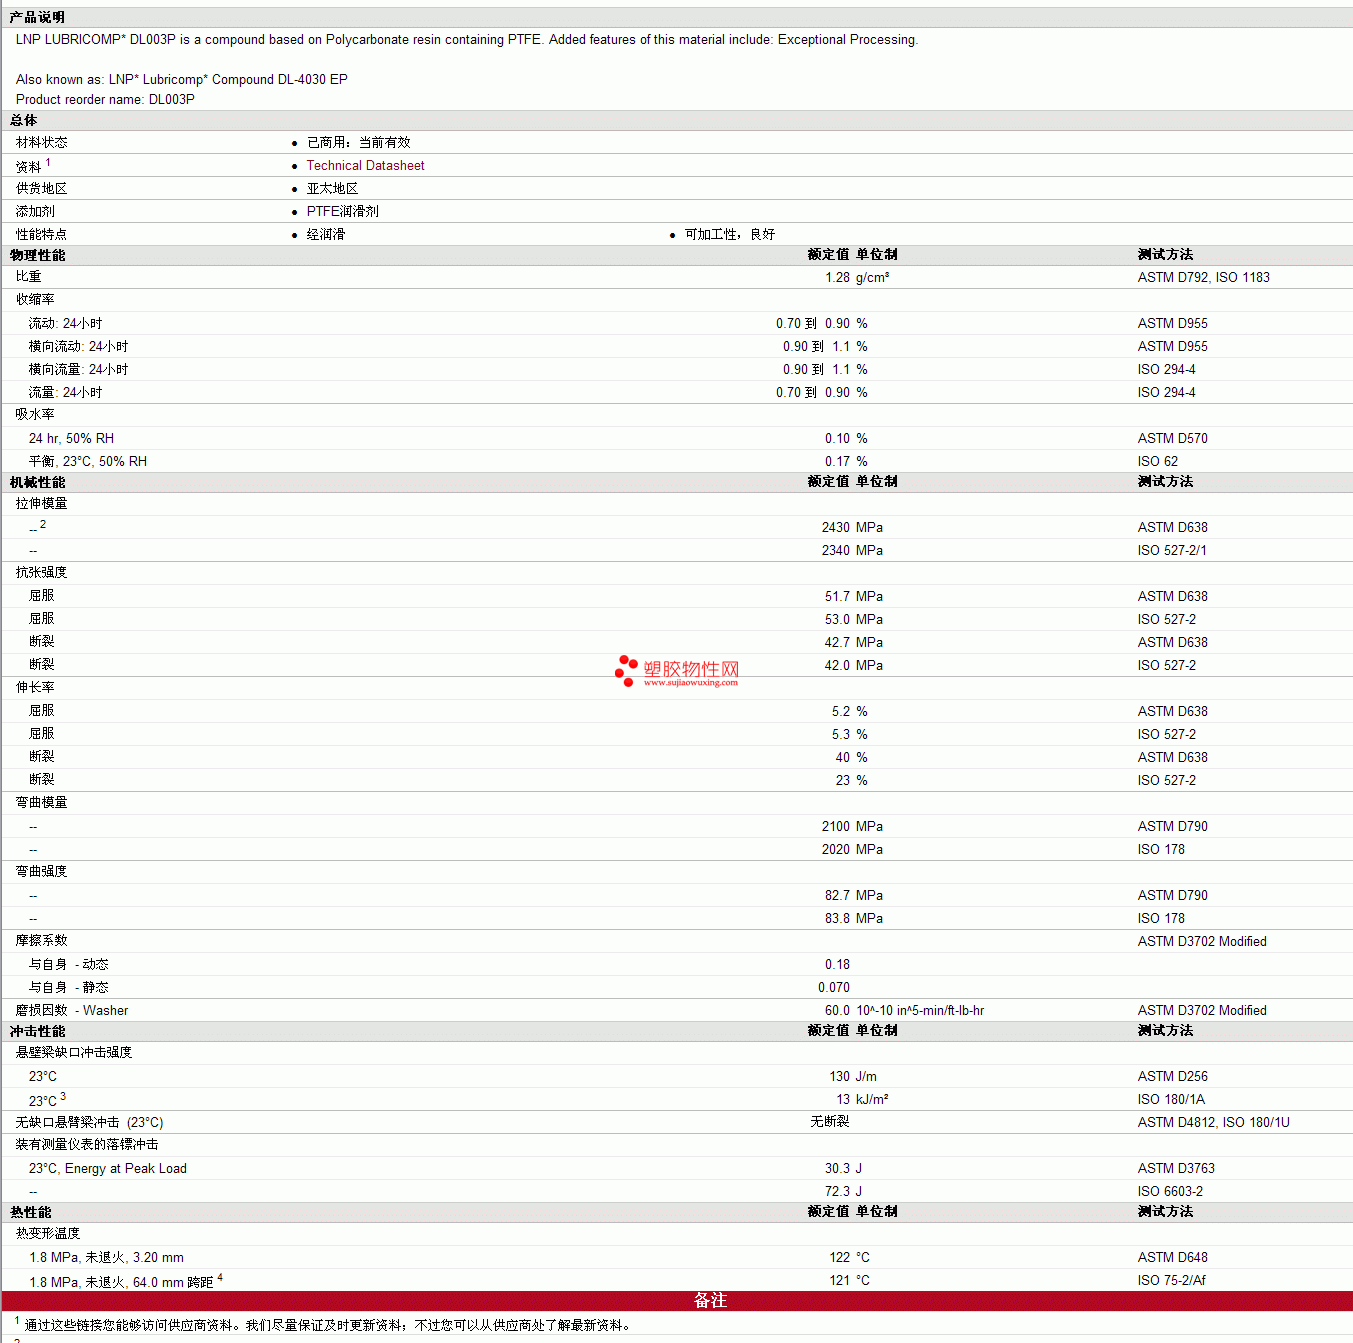Image resolution: width=1353 pixels, height=1343 pixels.
Task: Click the 亚太地区 availability entry
Action: click(x=332, y=189)
